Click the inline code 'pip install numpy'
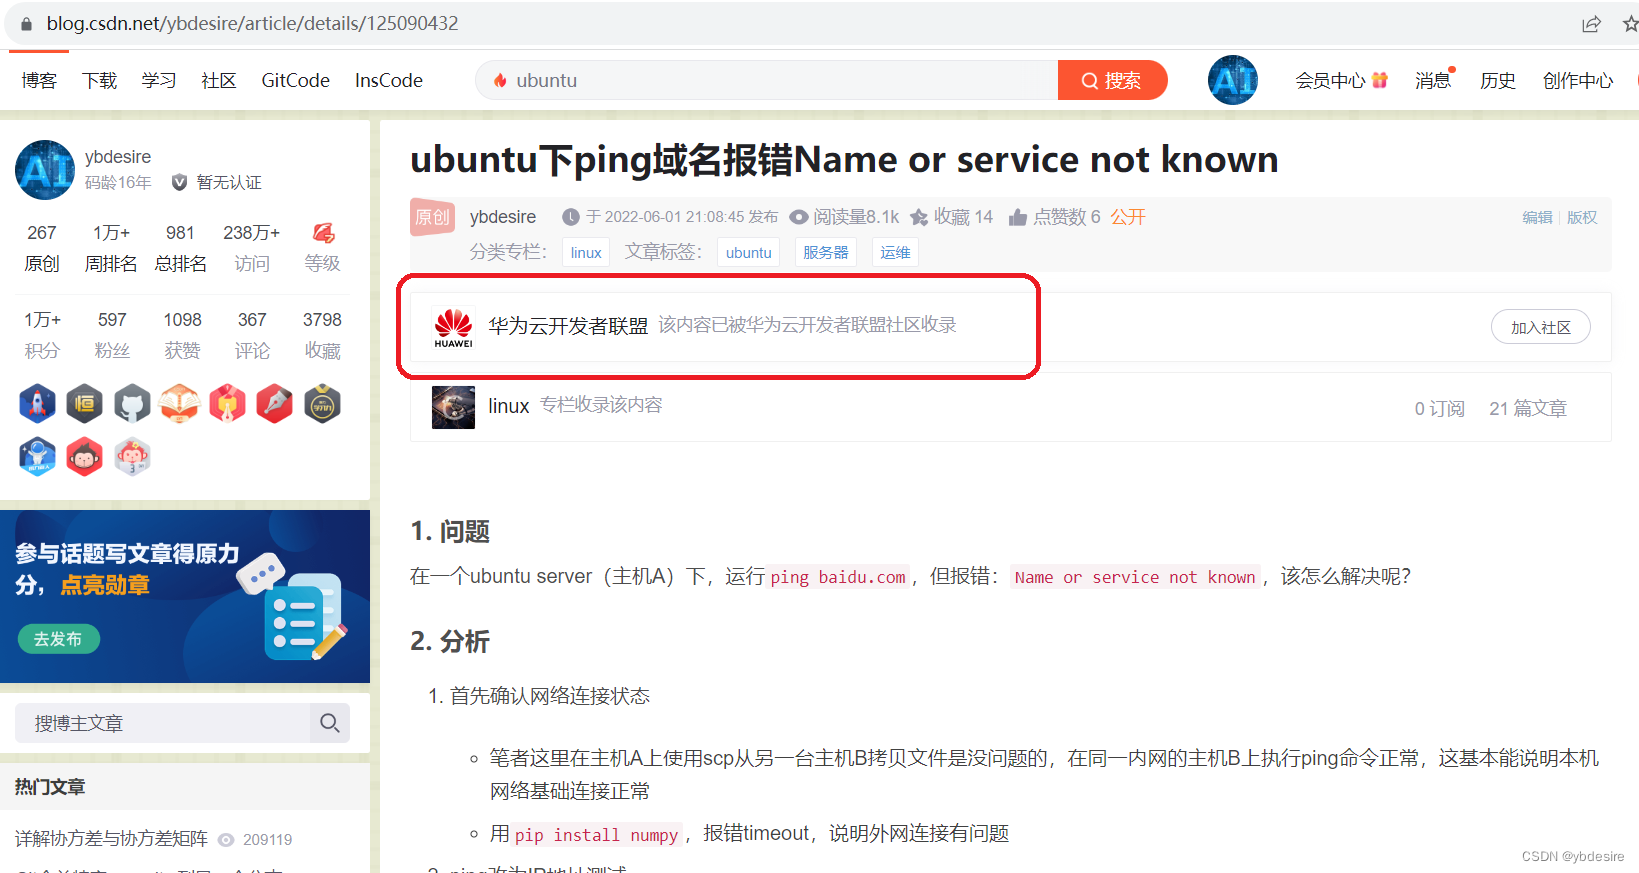 pyautogui.click(x=597, y=835)
